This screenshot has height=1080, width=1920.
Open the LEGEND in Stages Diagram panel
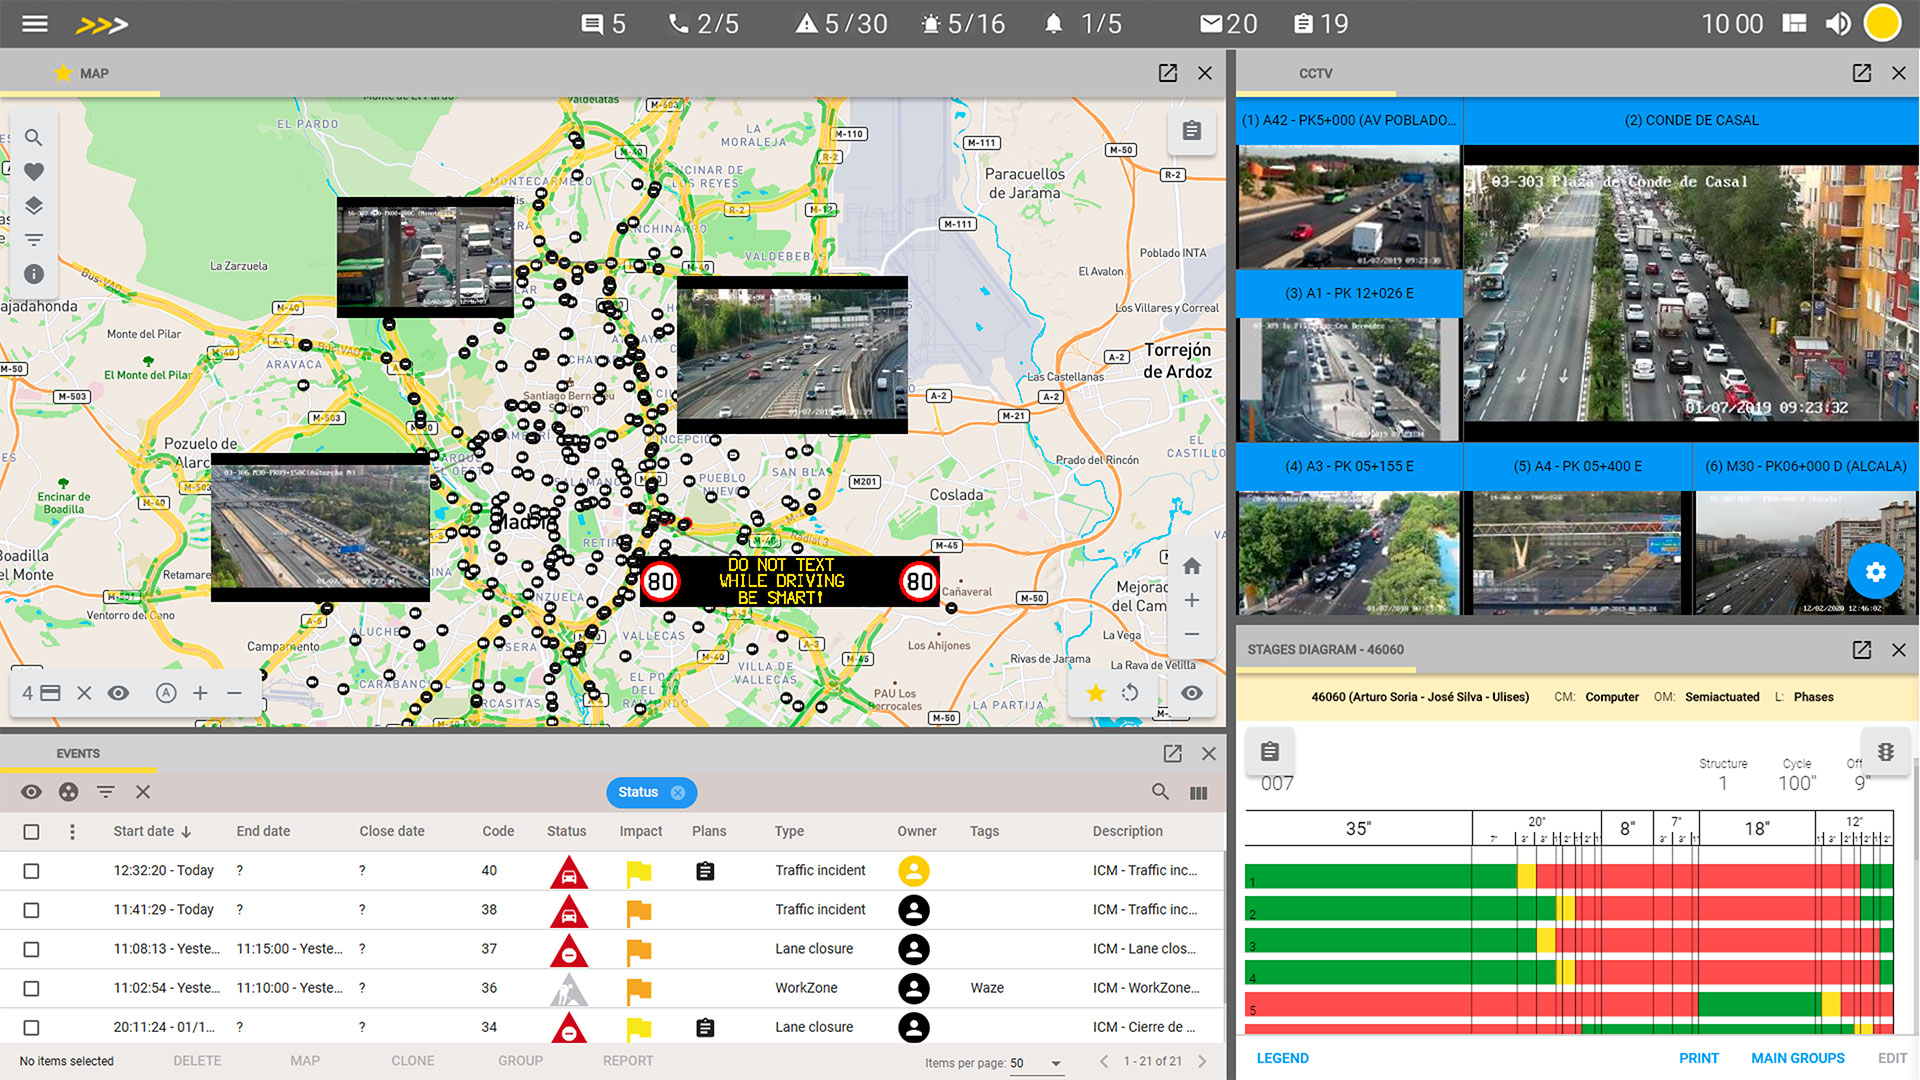pyautogui.click(x=1283, y=1057)
